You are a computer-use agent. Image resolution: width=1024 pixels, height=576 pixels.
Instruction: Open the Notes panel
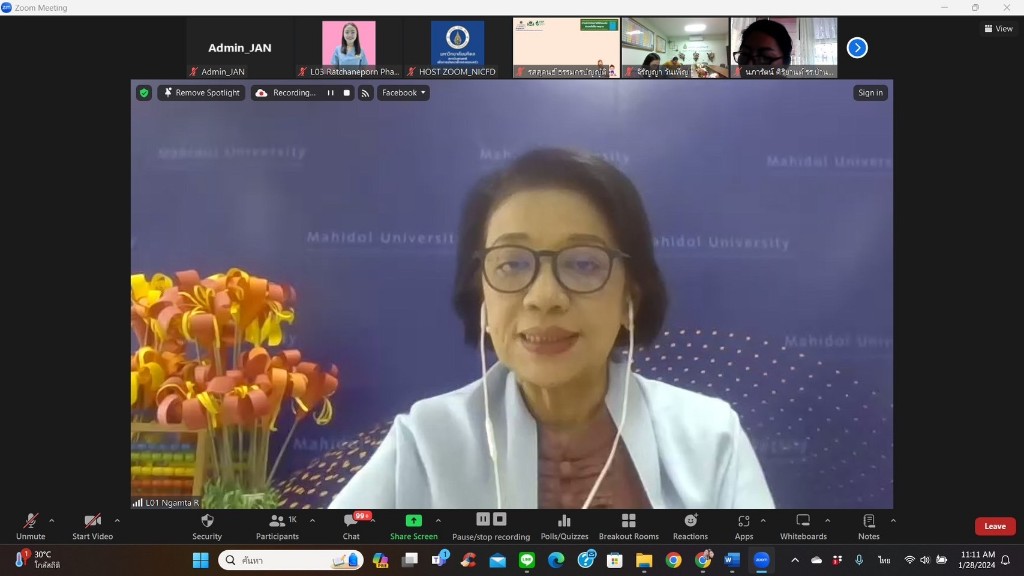point(869,526)
